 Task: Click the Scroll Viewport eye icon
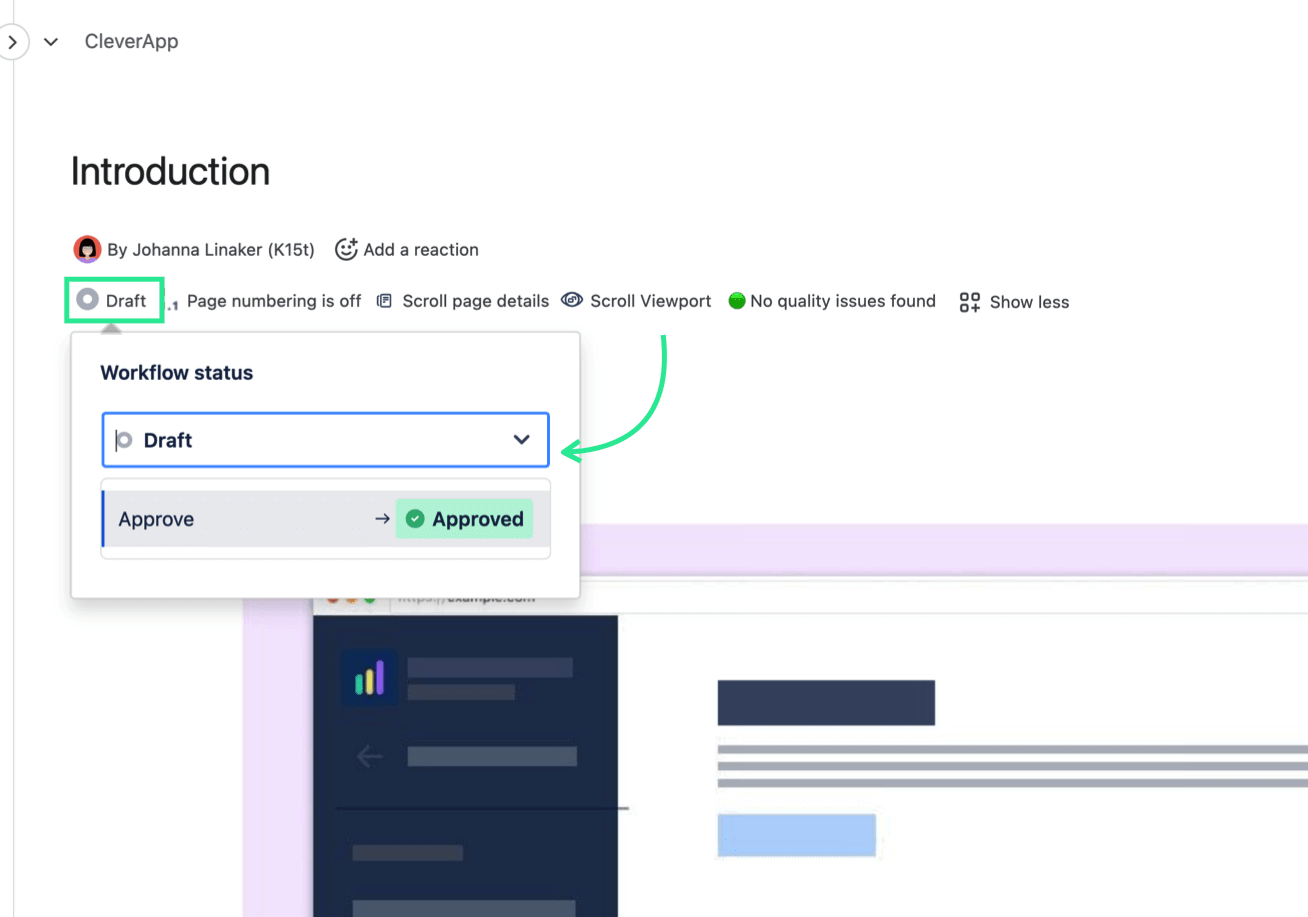[572, 300]
